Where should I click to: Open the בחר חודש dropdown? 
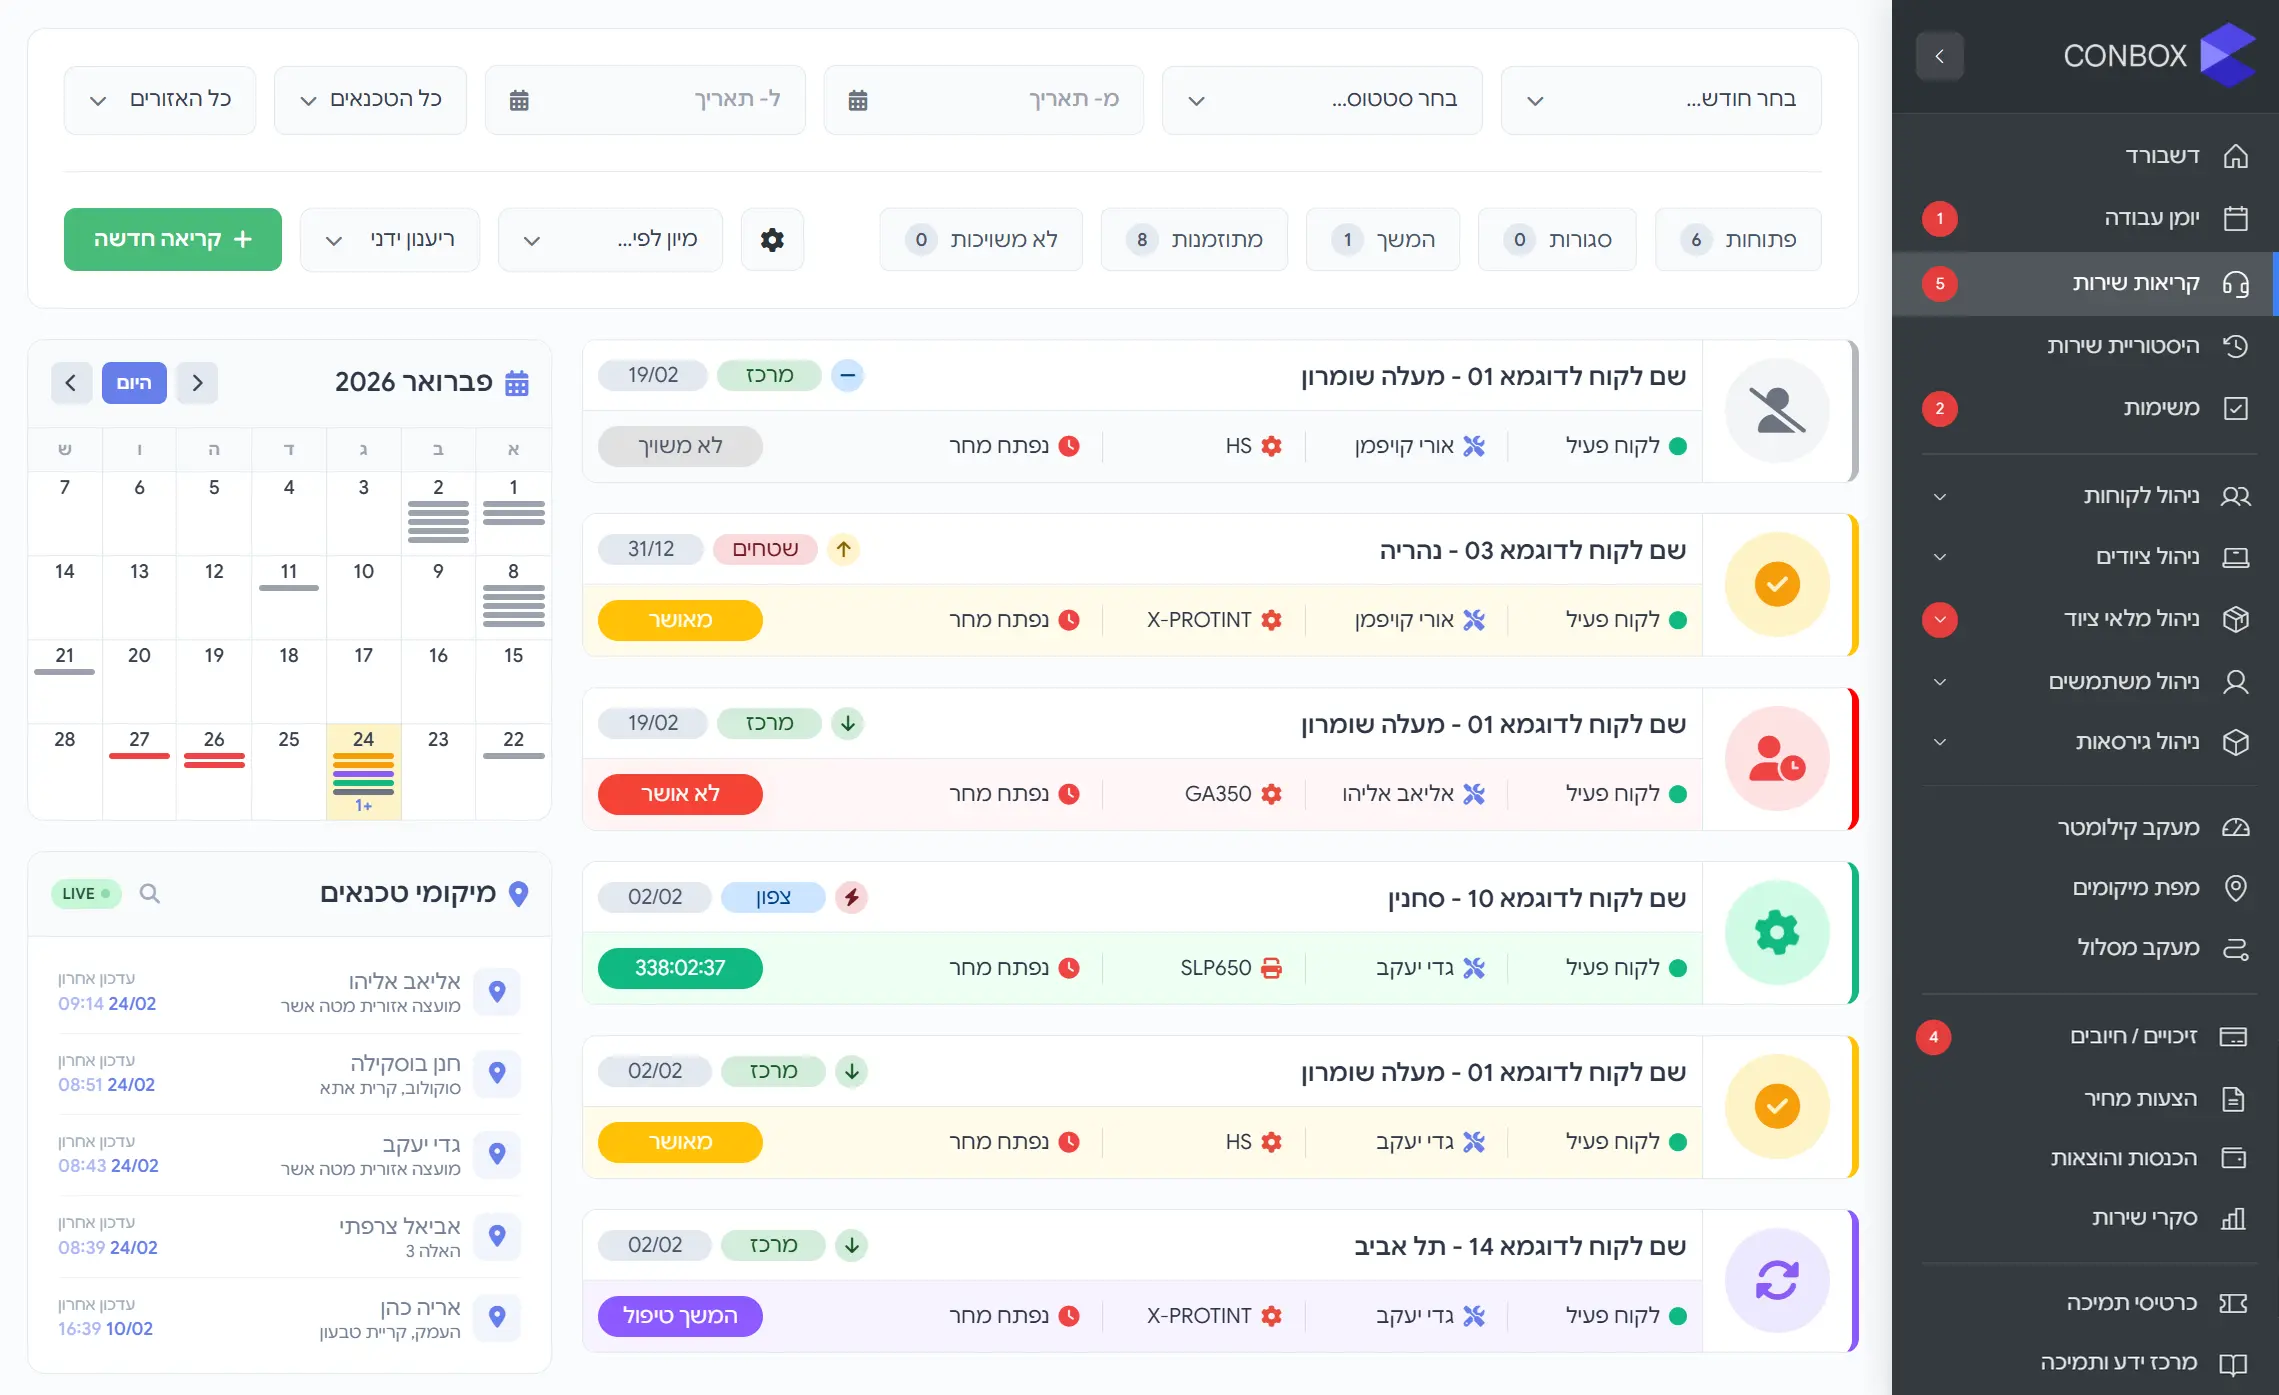click(1661, 100)
